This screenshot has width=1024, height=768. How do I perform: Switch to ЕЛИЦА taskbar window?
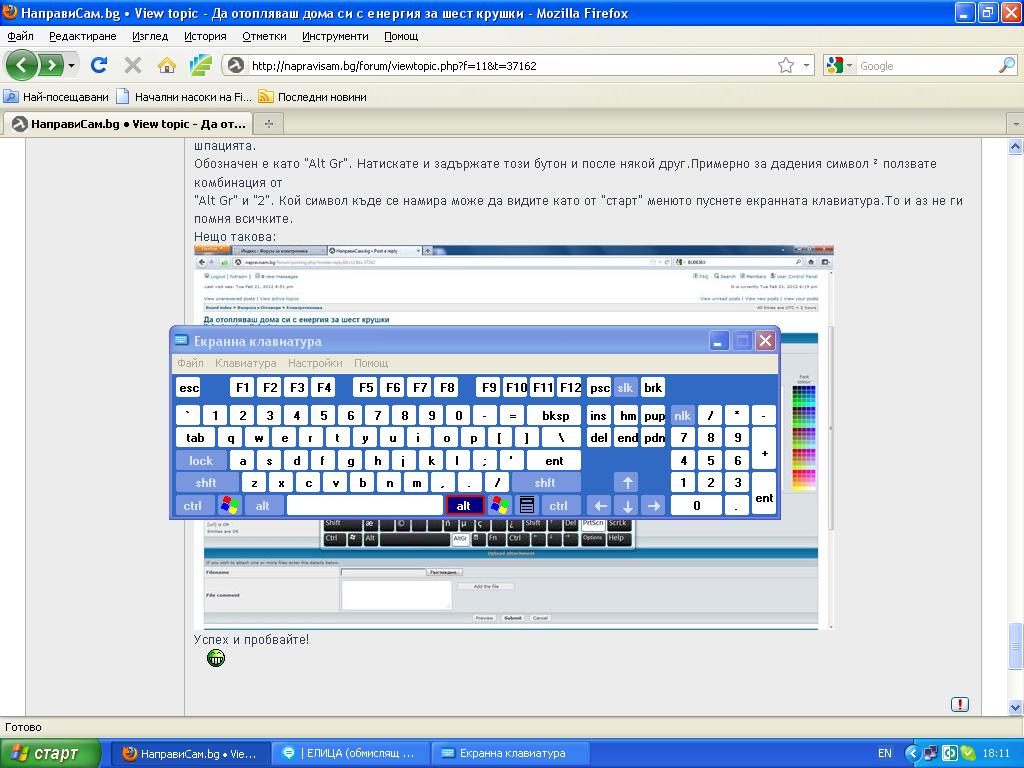[349, 753]
